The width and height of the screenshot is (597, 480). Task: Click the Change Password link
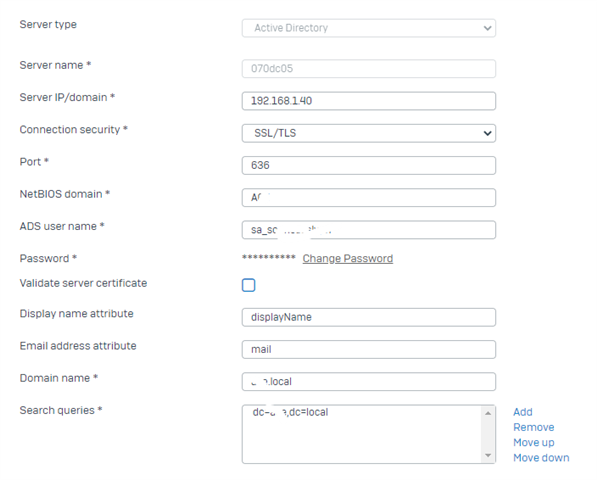tap(348, 258)
